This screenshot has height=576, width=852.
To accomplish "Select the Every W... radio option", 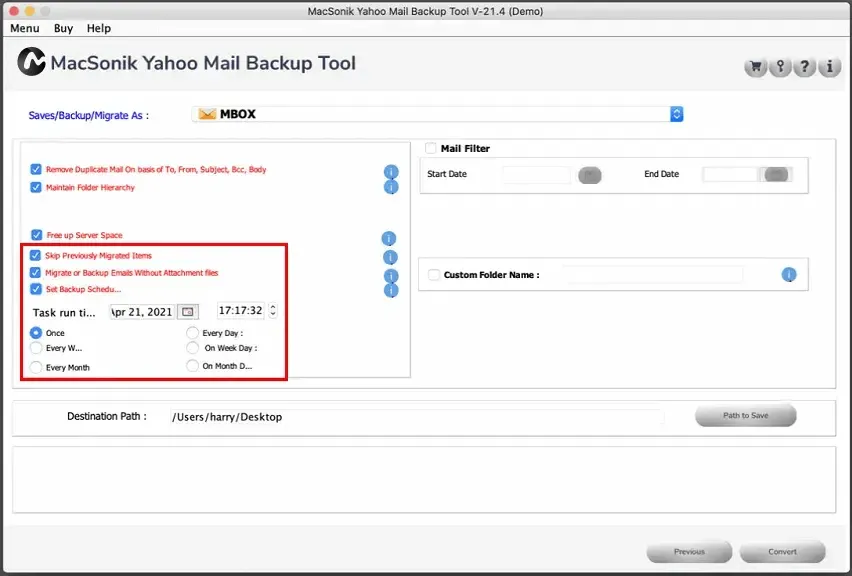I will (36, 348).
